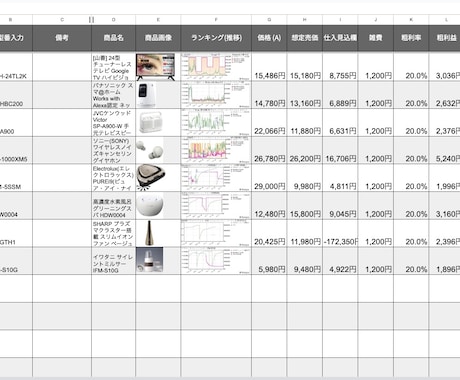Select price cell 15,486円

[269, 66]
